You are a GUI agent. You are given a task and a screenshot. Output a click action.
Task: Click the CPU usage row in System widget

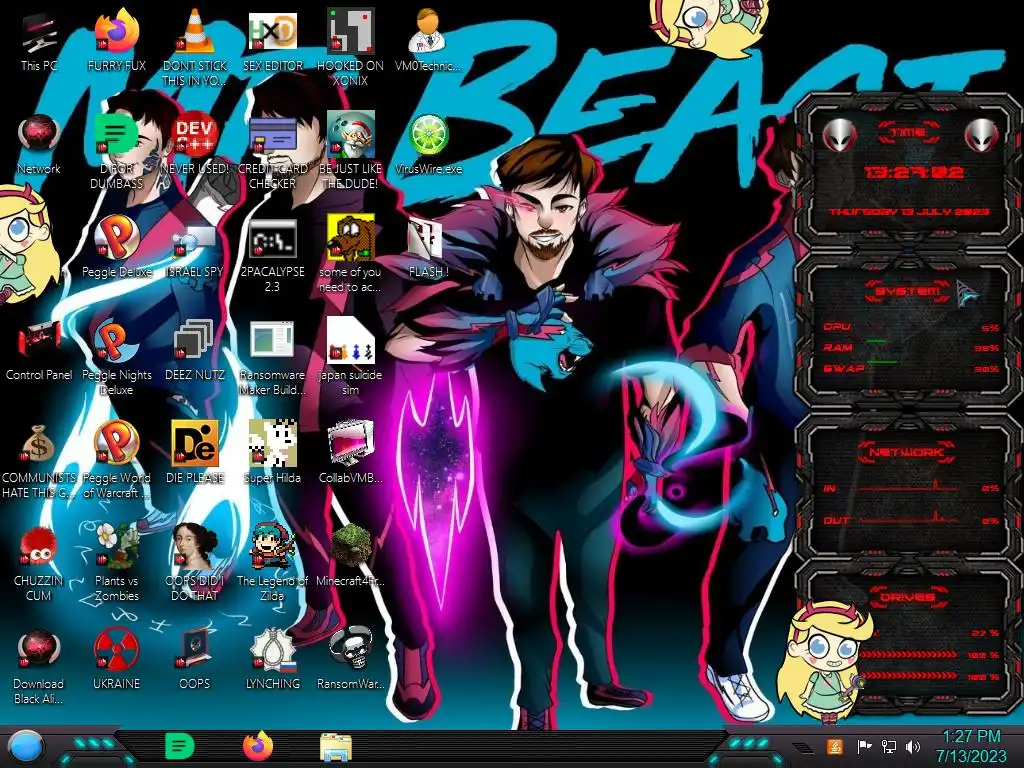pyautogui.click(x=911, y=327)
